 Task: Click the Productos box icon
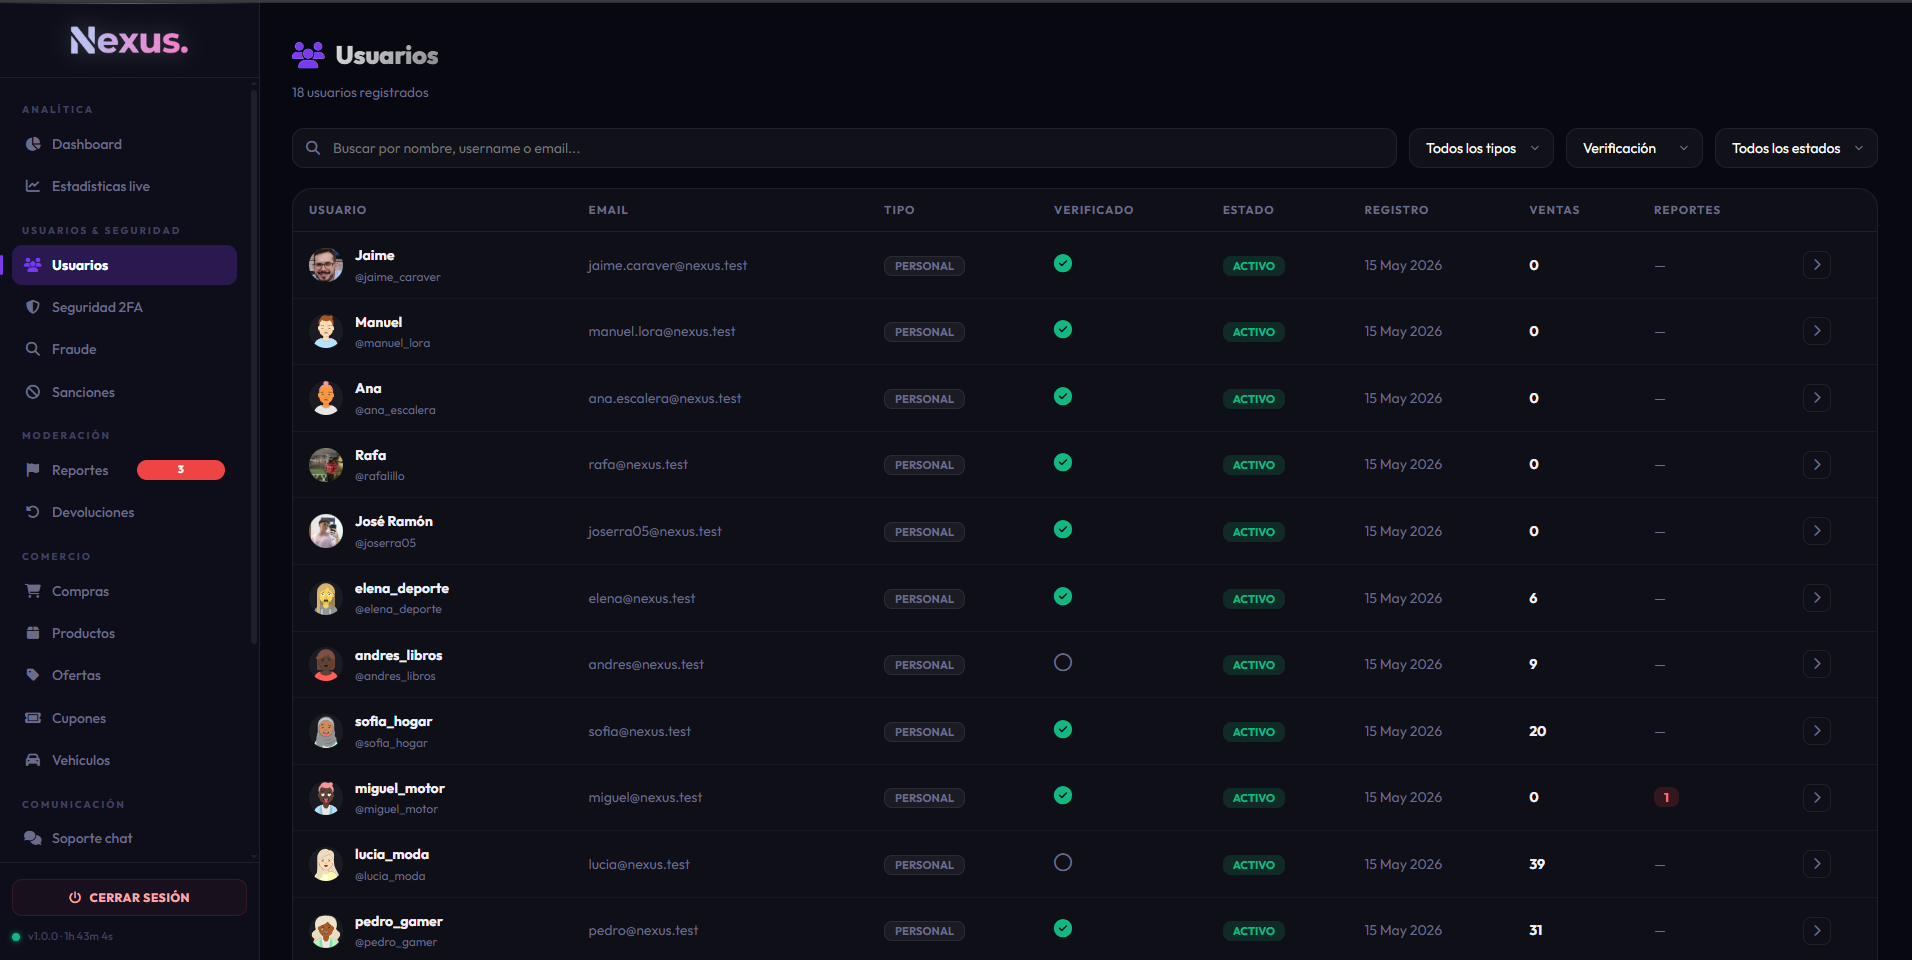[33, 633]
